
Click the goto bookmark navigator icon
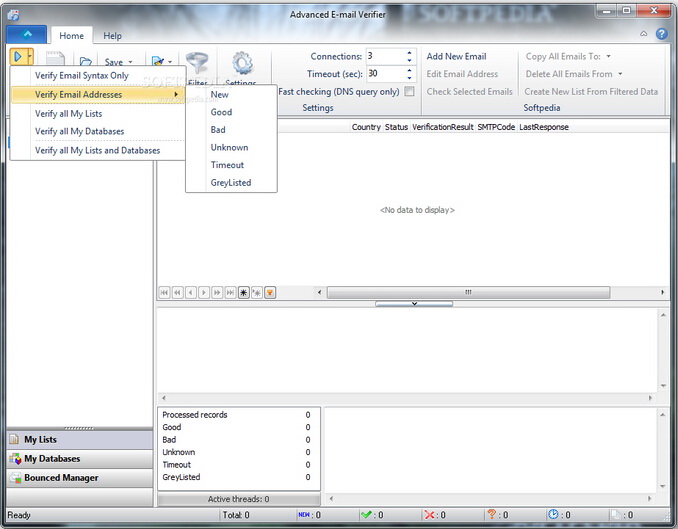pos(257,293)
